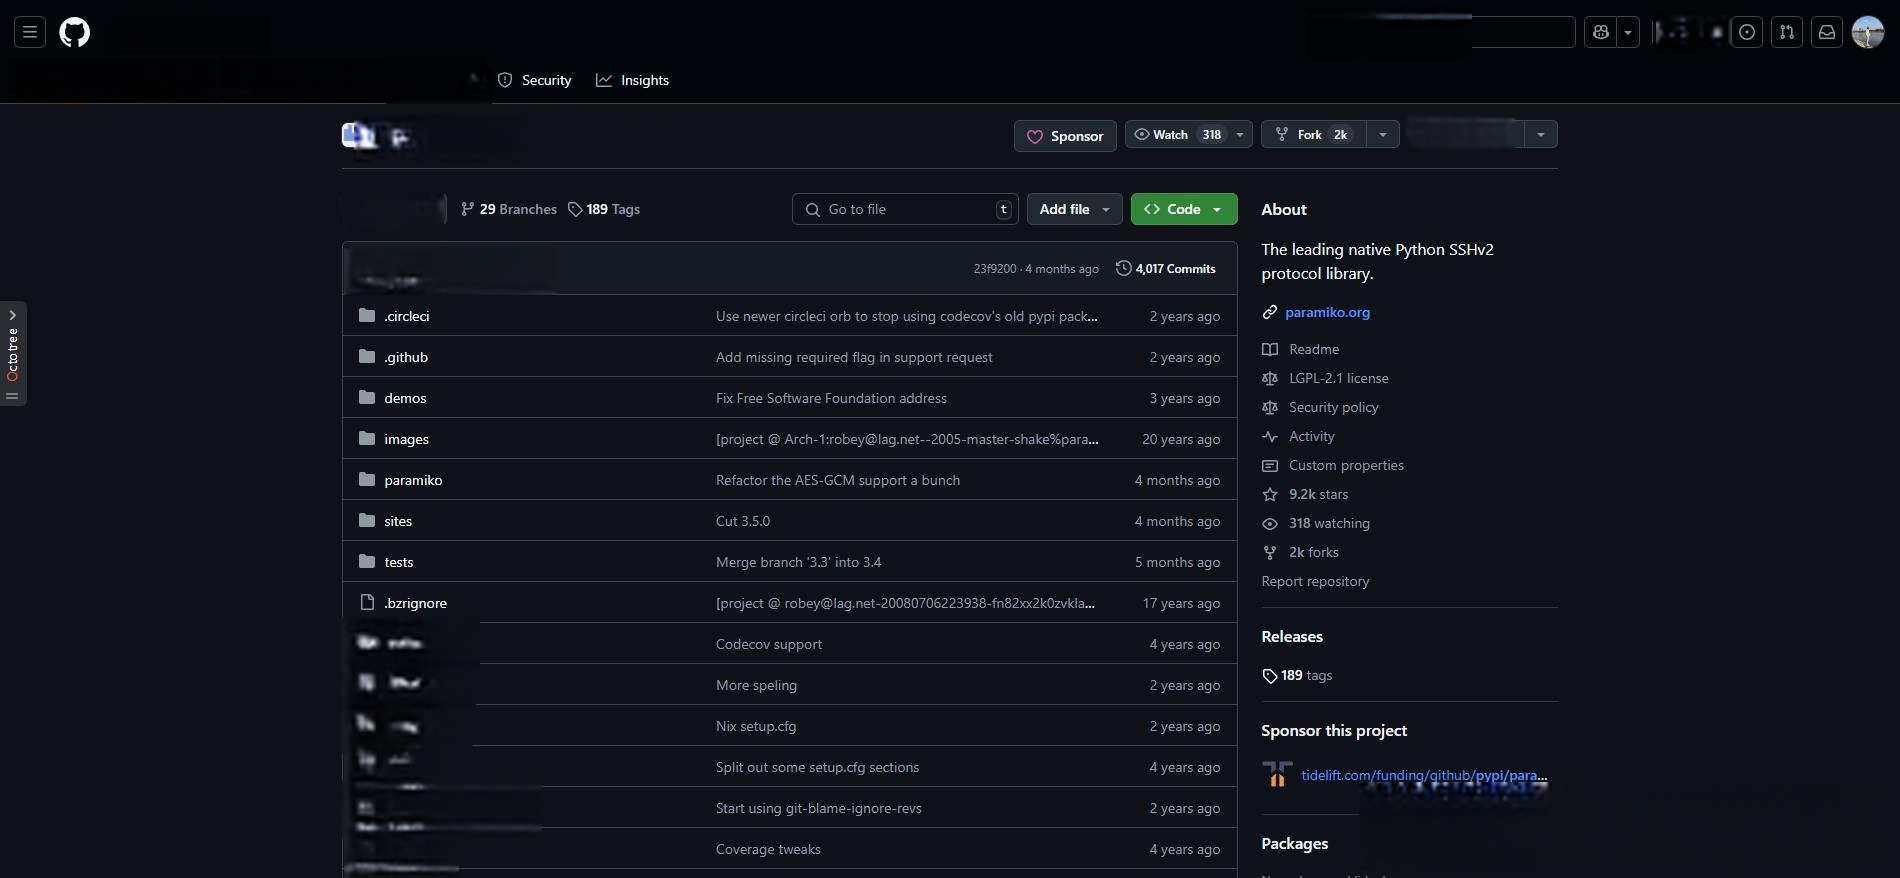The height and width of the screenshot is (878, 1900).
Task: Visit the paramiko.org website link
Action: [1327, 312]
